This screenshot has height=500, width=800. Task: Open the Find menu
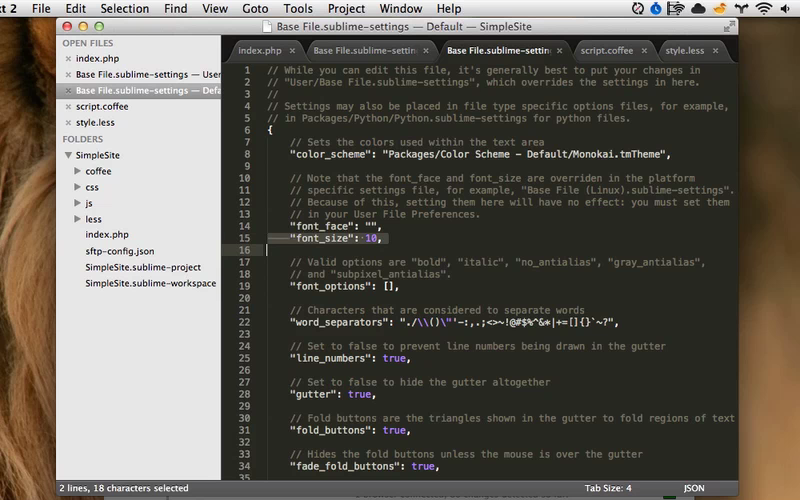(176, 9)
